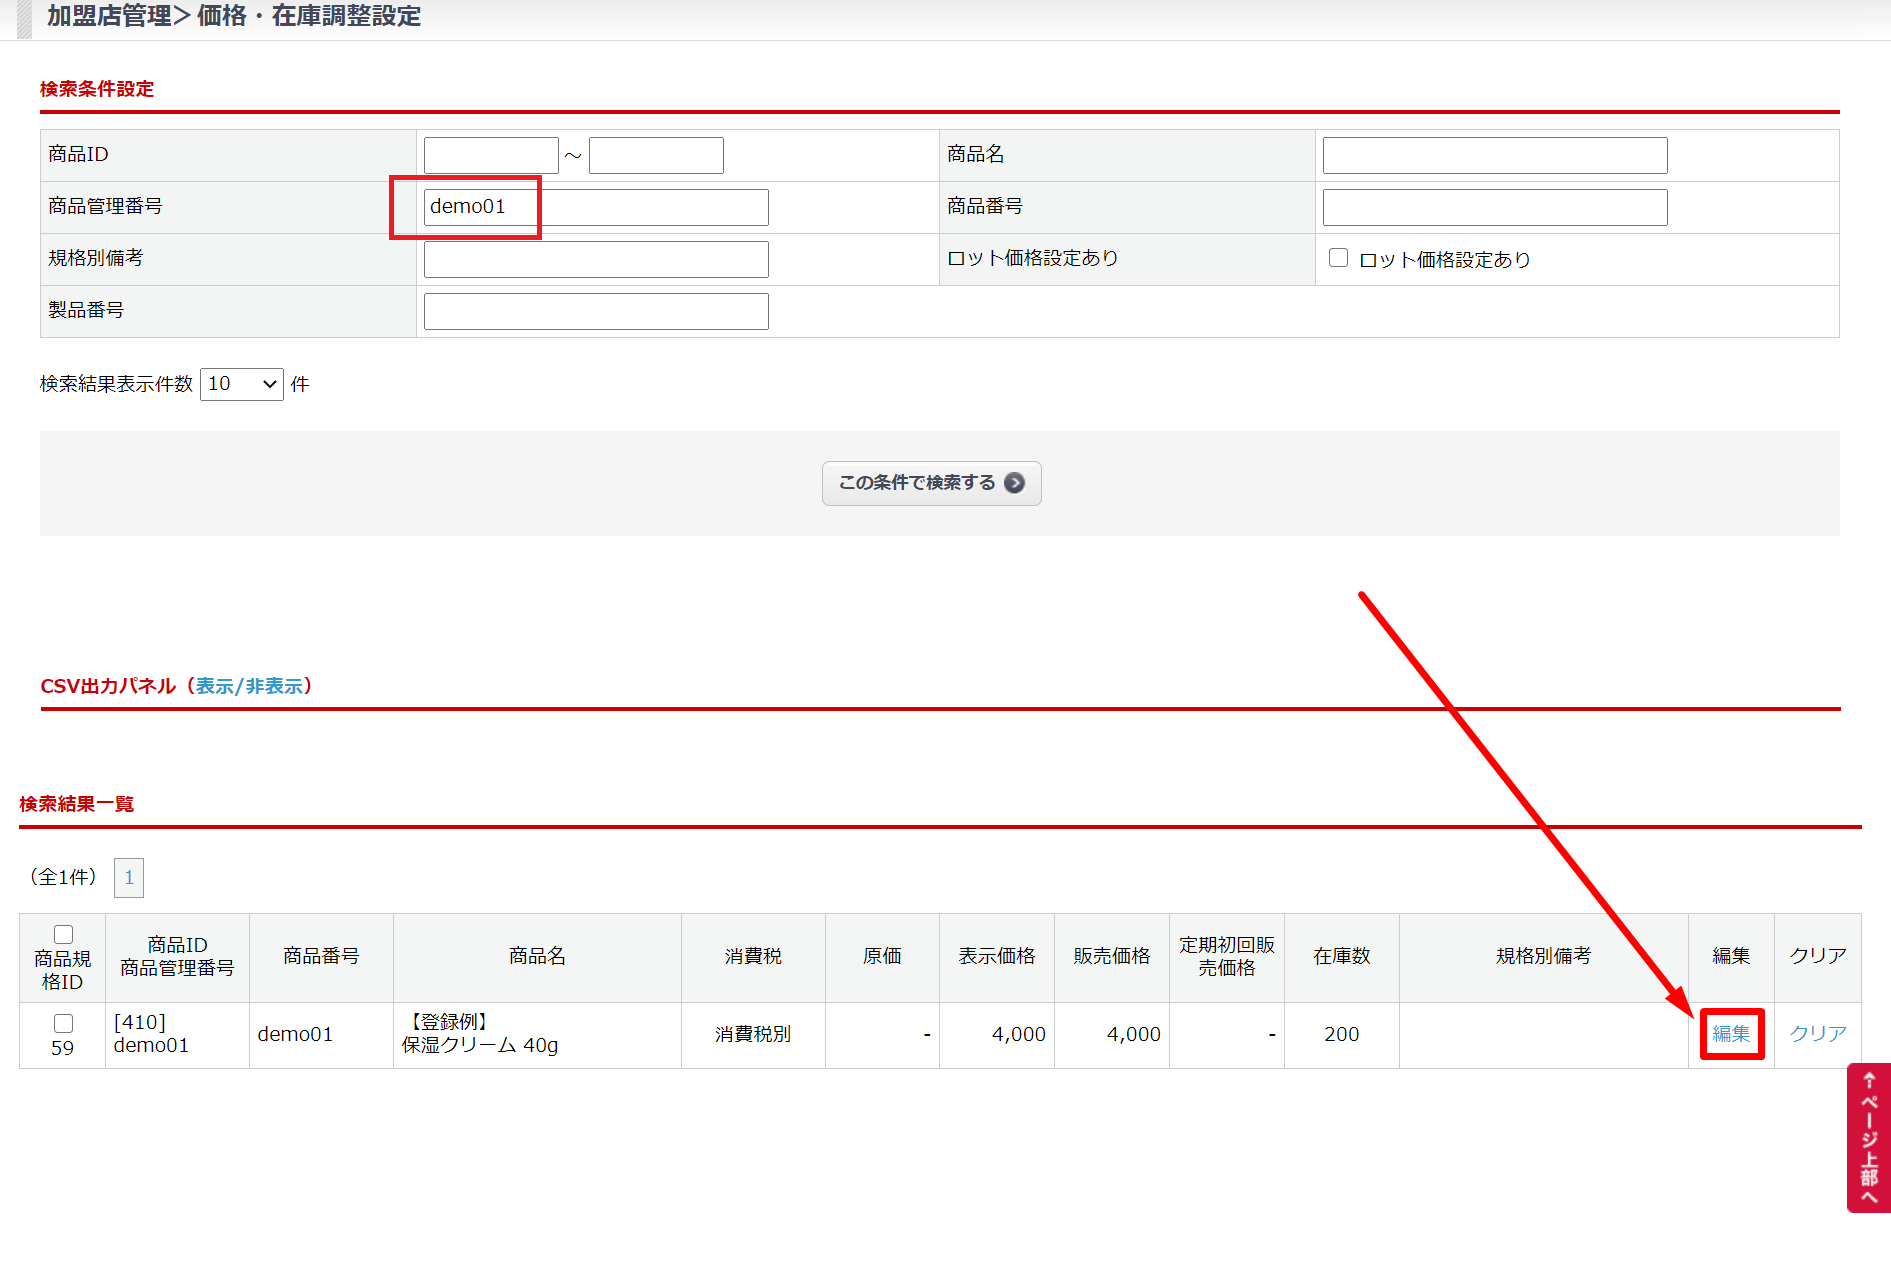Go to results page 1
The height and width of the screenshot is (1265, 1891).
tap(129, 878)
